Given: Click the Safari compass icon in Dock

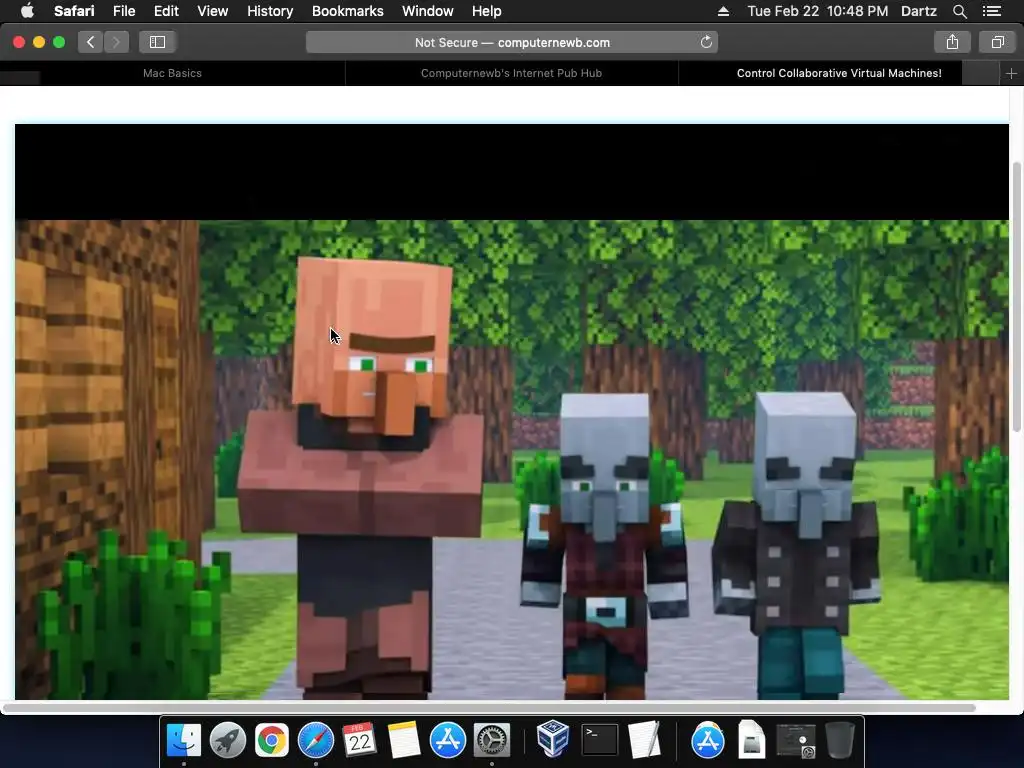Looking at the screenshot, I should pos(315,740).
